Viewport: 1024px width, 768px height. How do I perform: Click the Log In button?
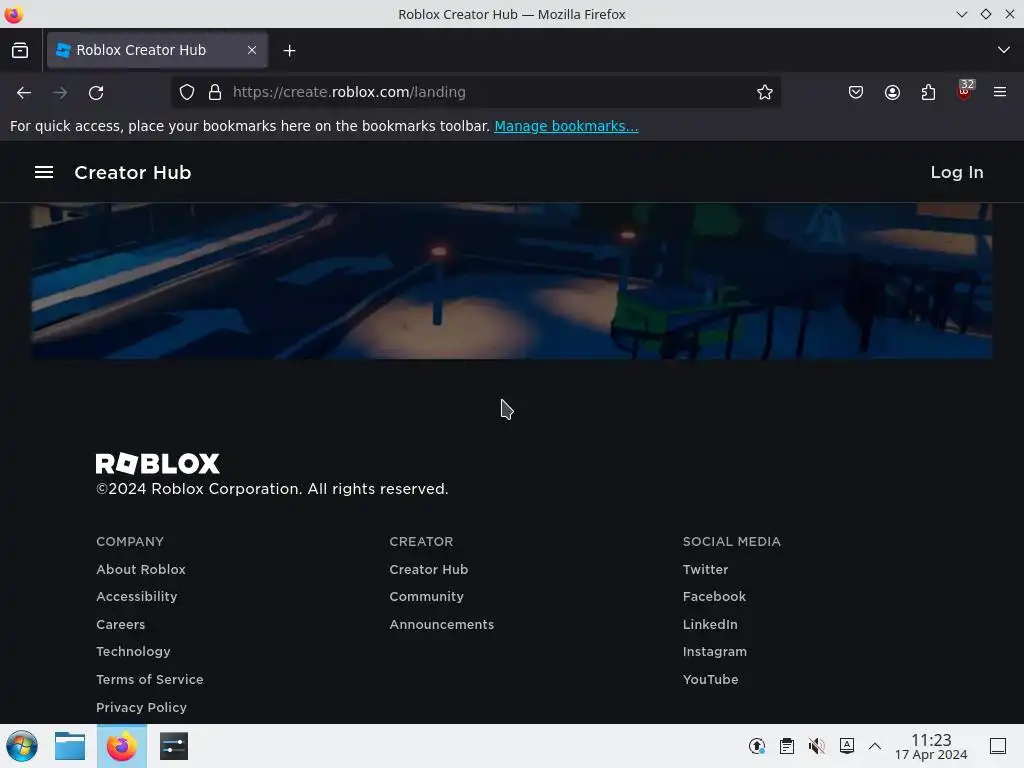(x=957, y=172)
